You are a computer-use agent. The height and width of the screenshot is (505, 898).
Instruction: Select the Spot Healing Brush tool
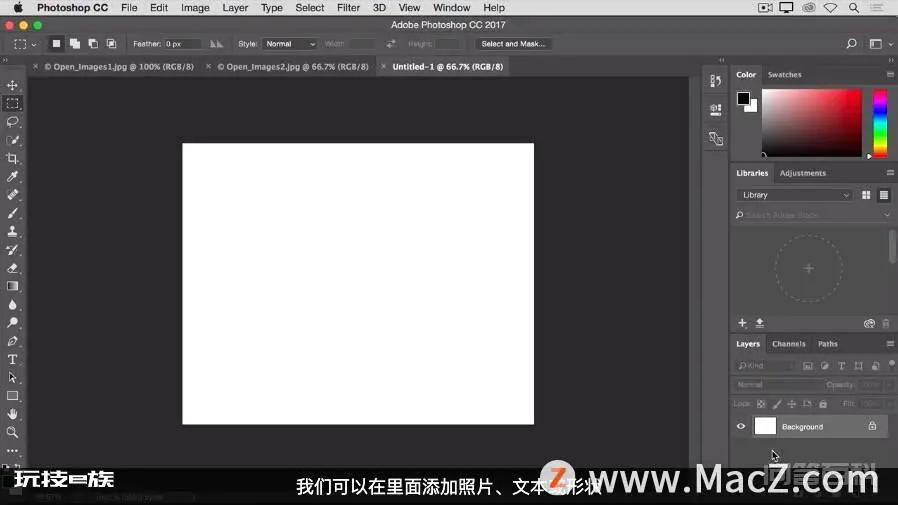(12, 195)
